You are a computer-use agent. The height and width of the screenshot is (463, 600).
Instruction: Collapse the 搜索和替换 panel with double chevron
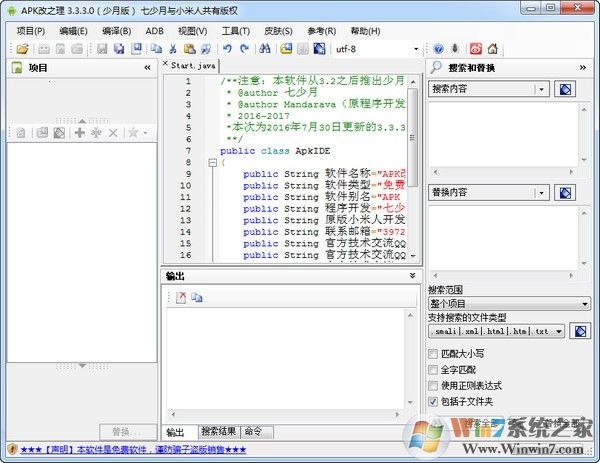coord(582,68)
